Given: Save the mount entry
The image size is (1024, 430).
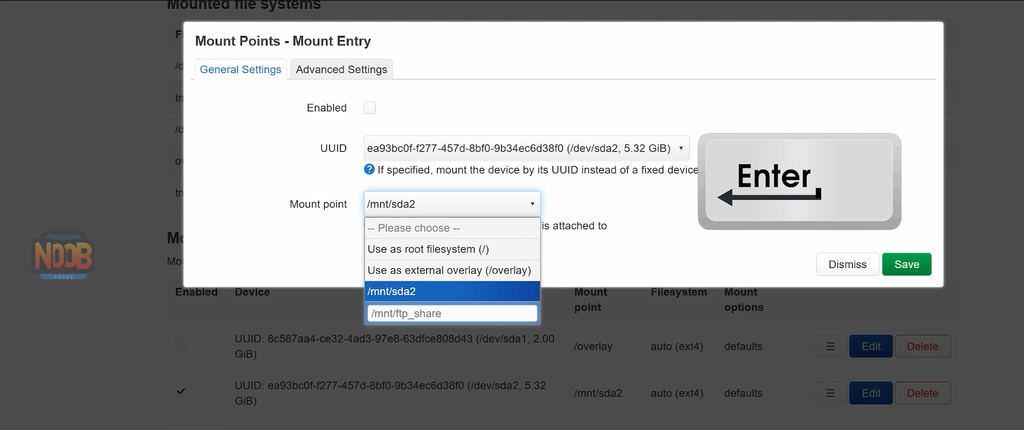Looking at the screenshot, I should pos(906,264).
